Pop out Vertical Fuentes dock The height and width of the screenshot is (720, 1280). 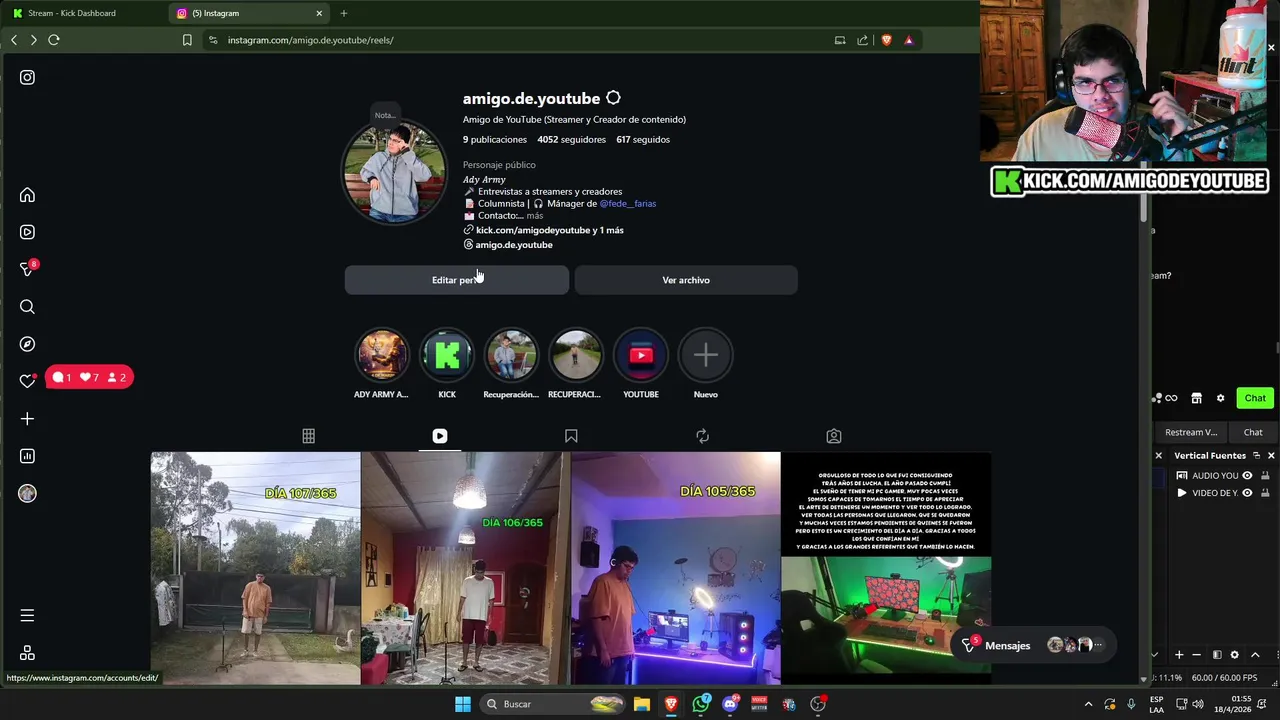tap(1257, 456)
